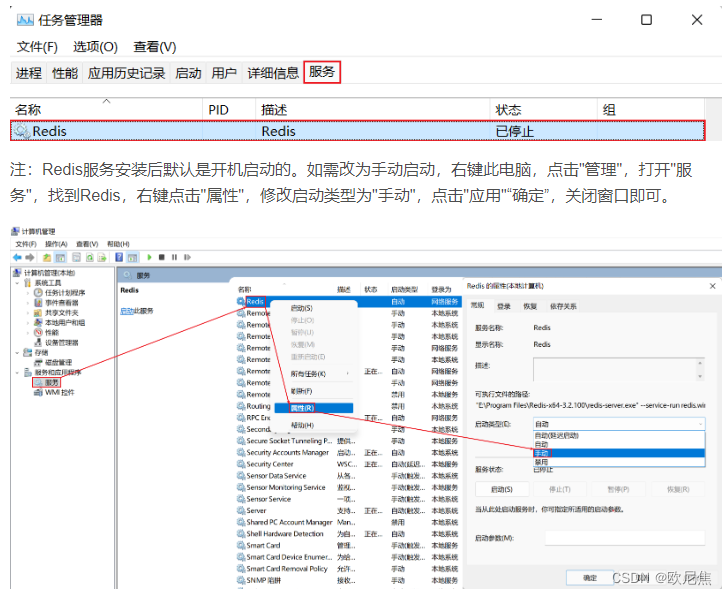Open the 文件(F) menu in Task Manager
This screenshot has height=595, width=727.
click(x=37, y=47)
